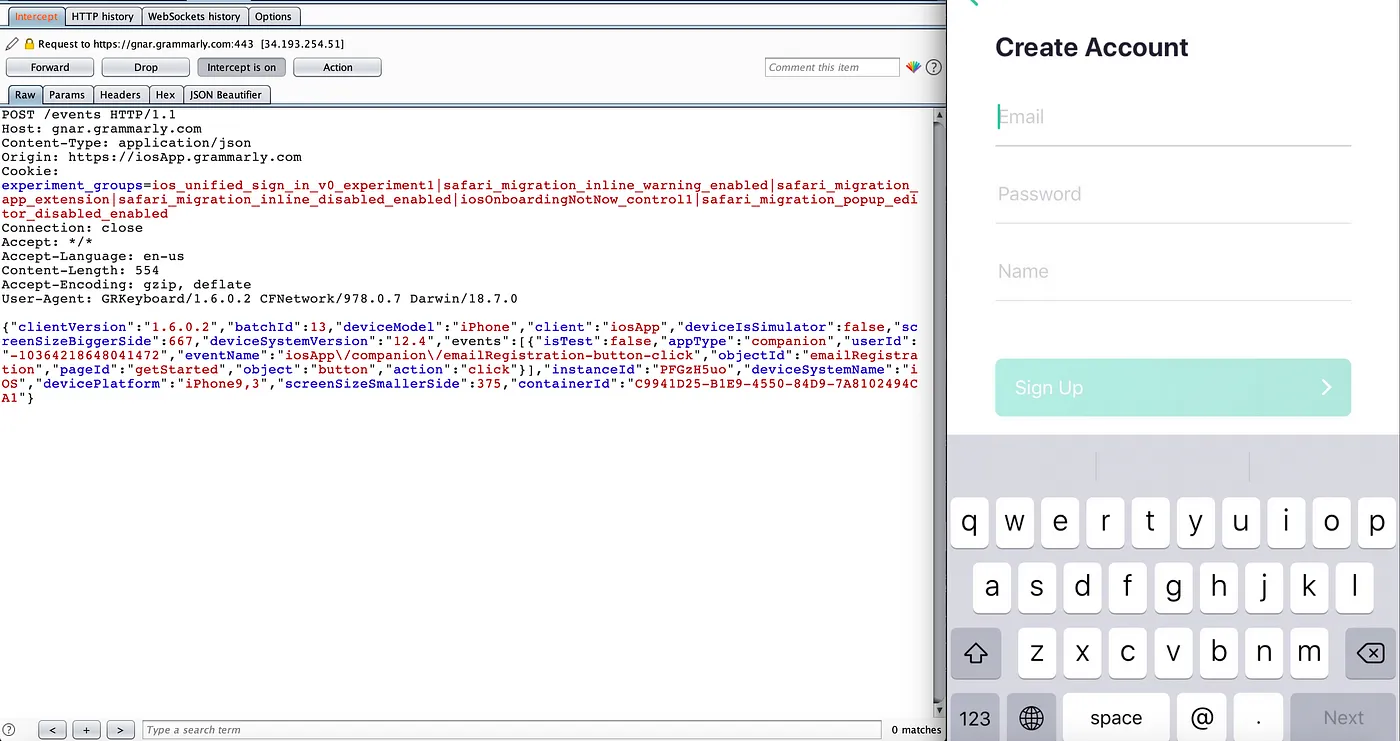Tap the g key

[x=1173, y=587]
